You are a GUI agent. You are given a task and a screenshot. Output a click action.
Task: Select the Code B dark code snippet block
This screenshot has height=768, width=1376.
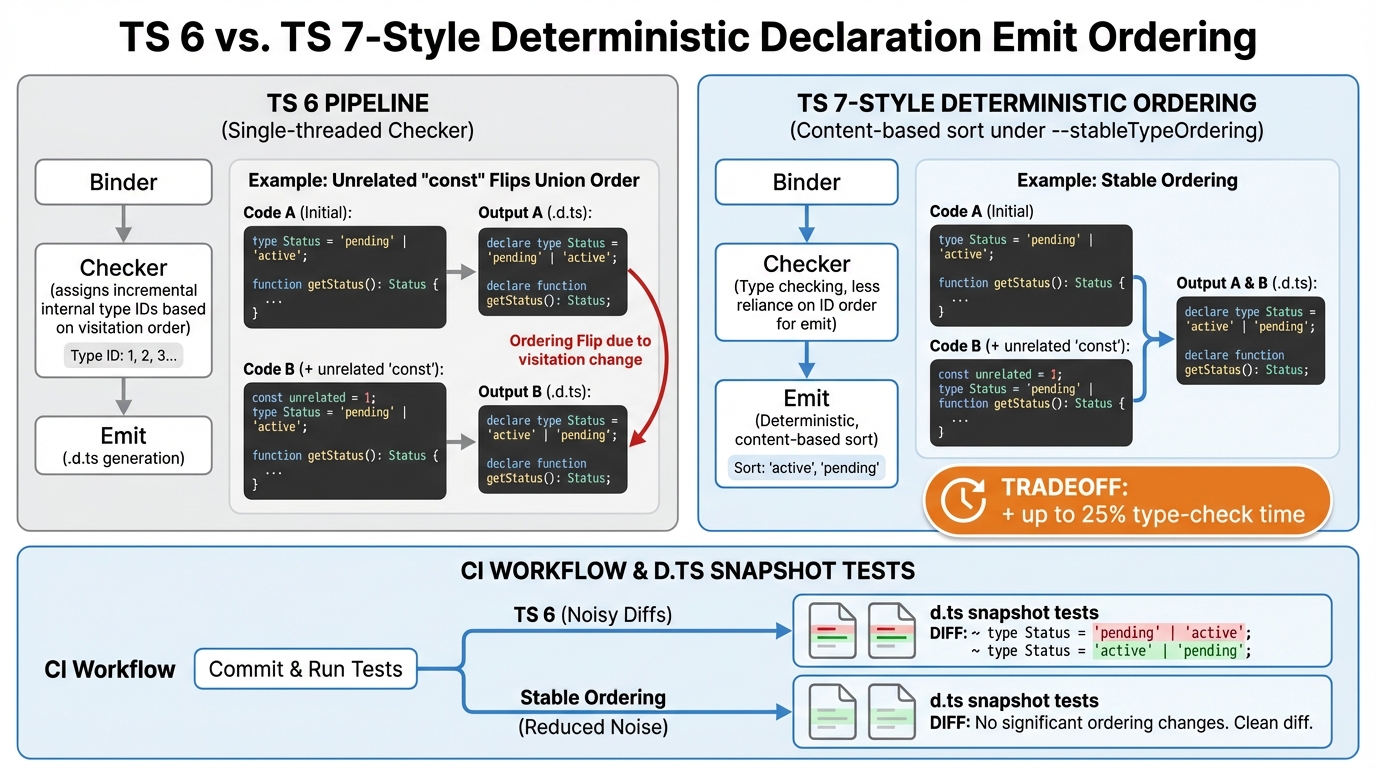point(344,443)
